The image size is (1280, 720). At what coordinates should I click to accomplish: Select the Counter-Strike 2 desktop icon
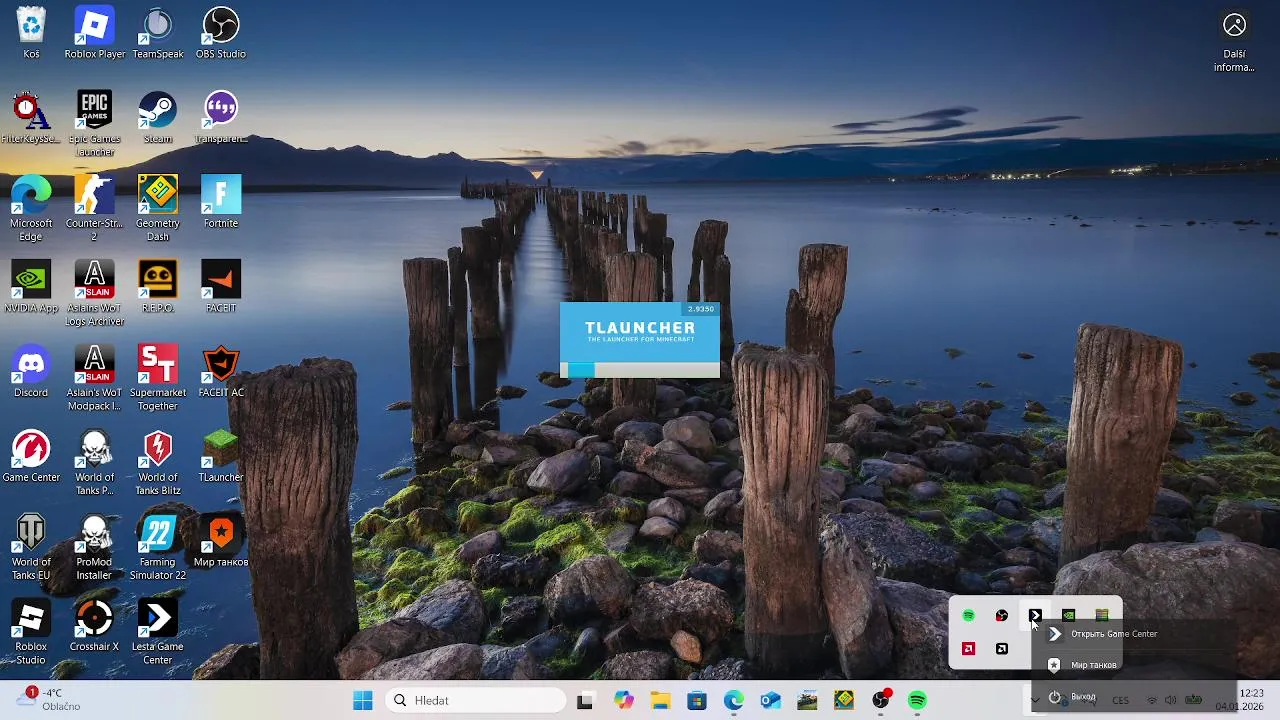[x=94, y=209]
